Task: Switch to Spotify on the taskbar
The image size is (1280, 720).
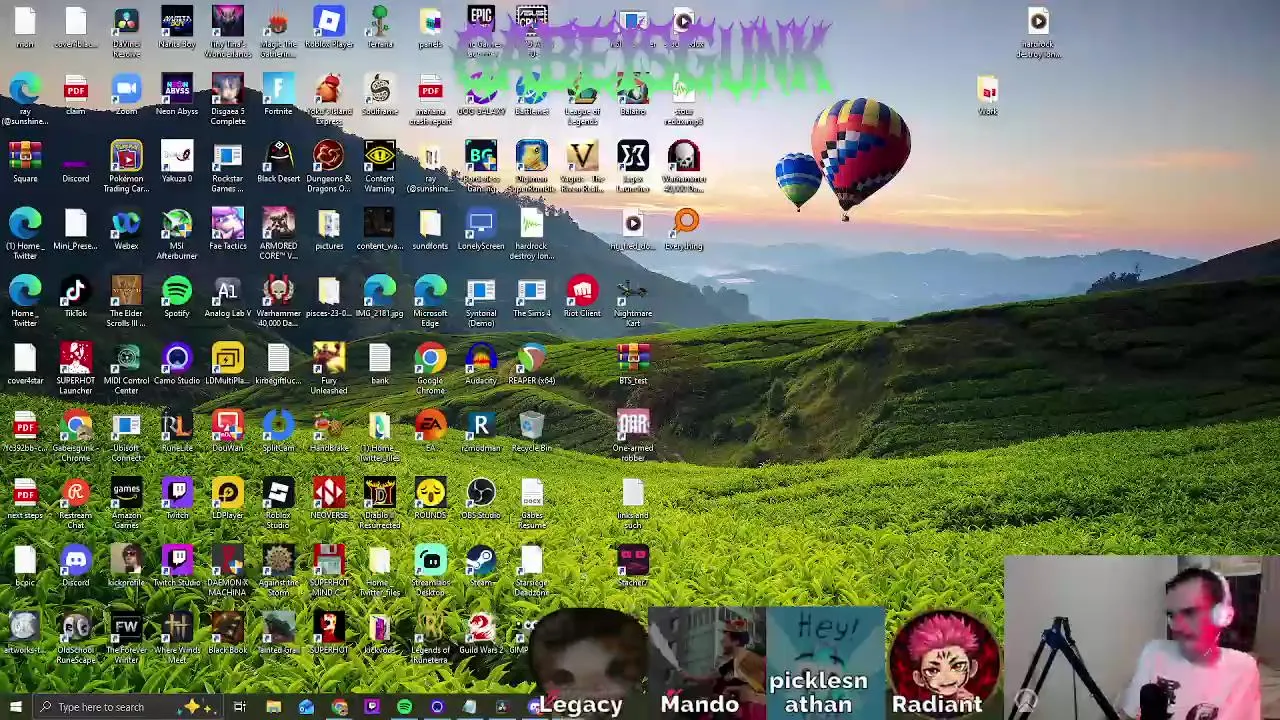Action: coord(404,707)
